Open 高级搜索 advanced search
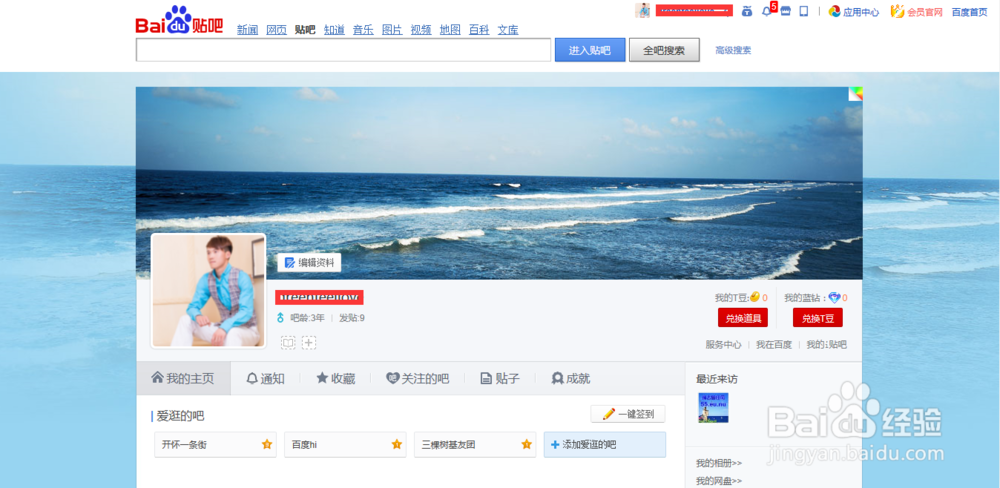 733,50
